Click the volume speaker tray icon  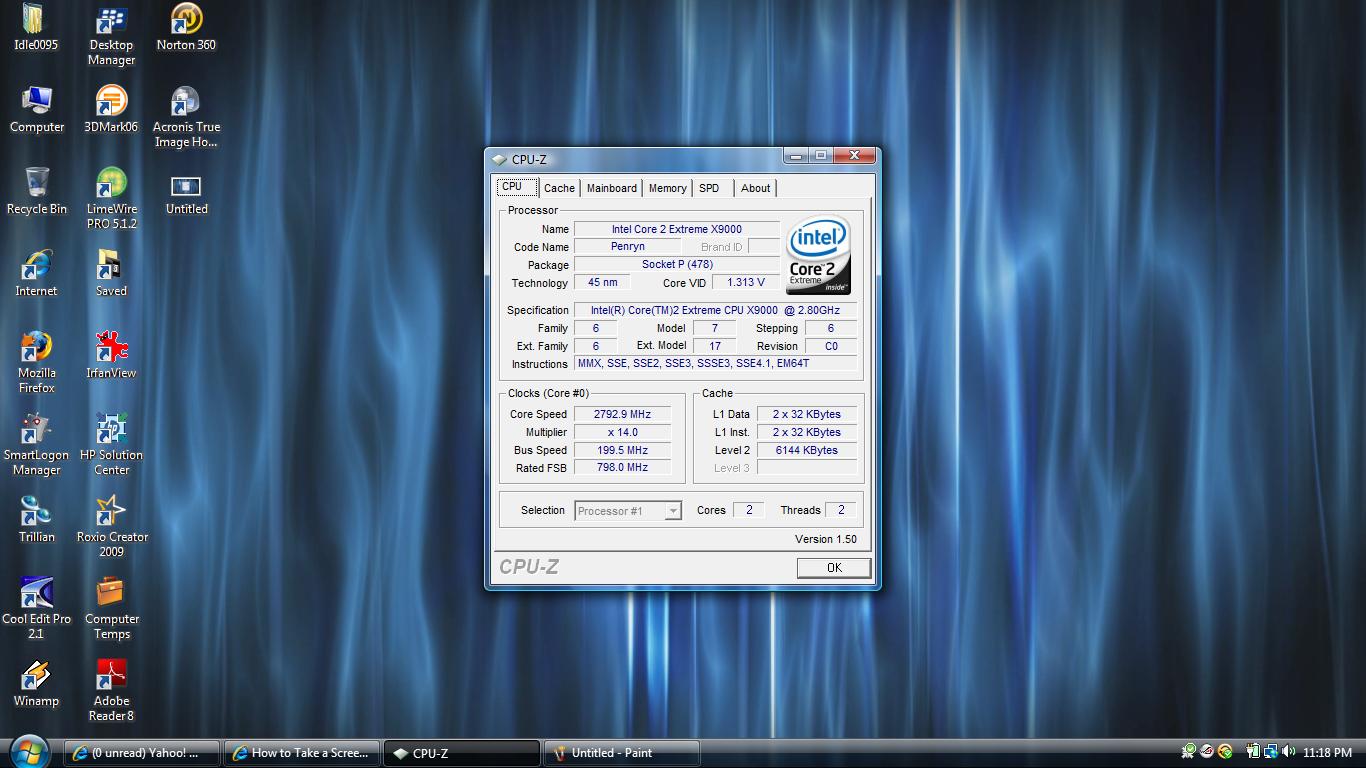point(1288,752)
